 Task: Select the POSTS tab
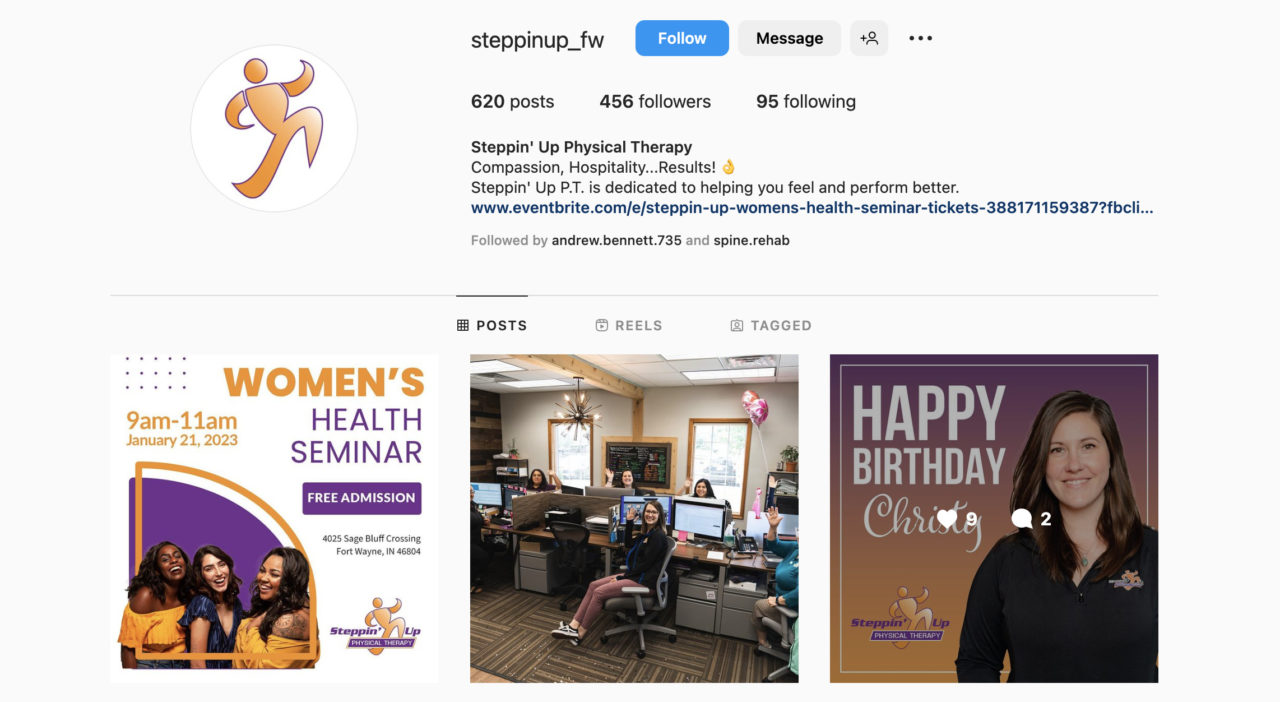click(492, 325)
